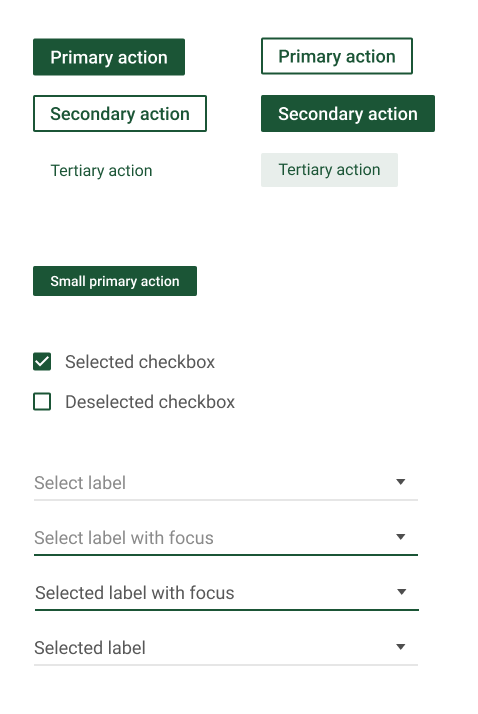Click the Small primary action button
The height and width of the screenshot is (714, 478).
point(115,281)
